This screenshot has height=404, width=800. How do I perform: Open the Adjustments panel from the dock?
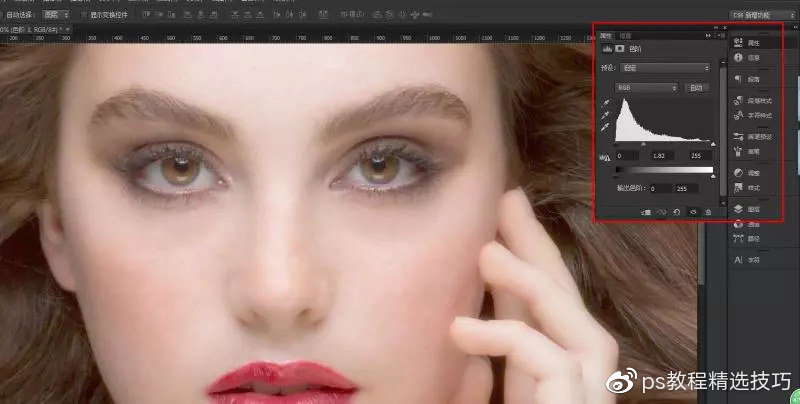[x=739, y=172]
